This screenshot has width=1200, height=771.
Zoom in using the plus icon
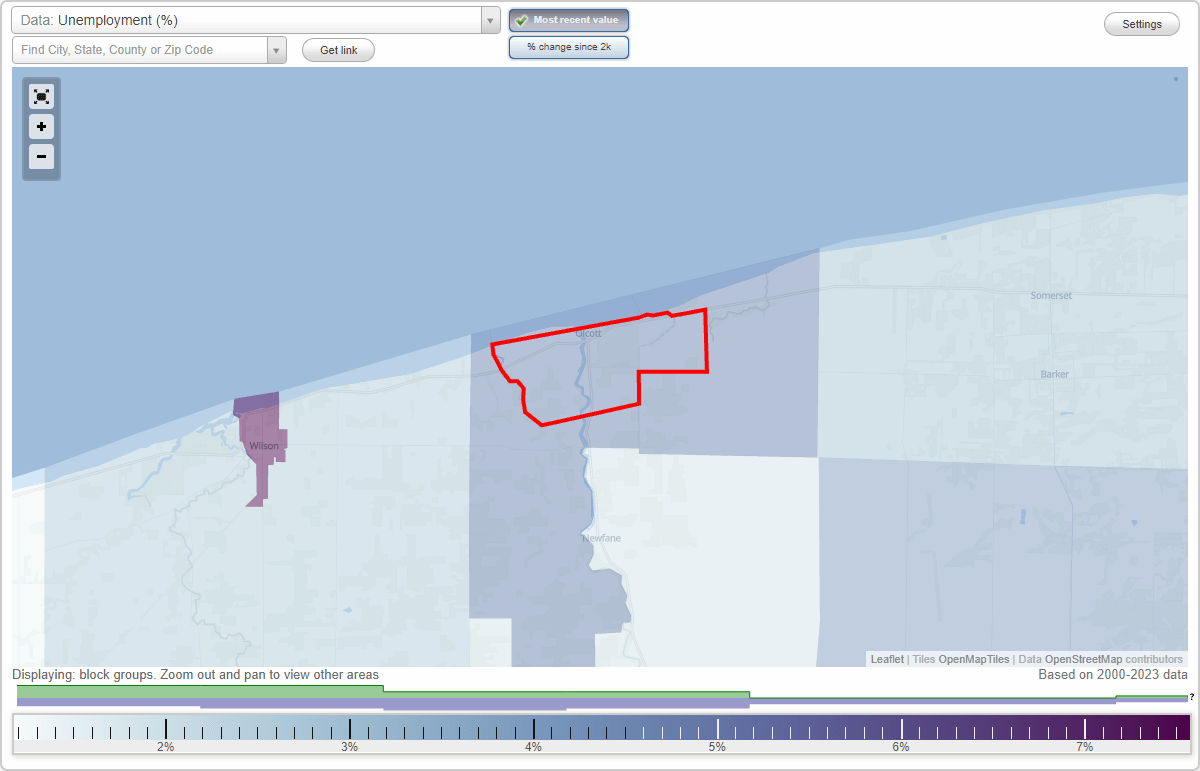[41, 126]
